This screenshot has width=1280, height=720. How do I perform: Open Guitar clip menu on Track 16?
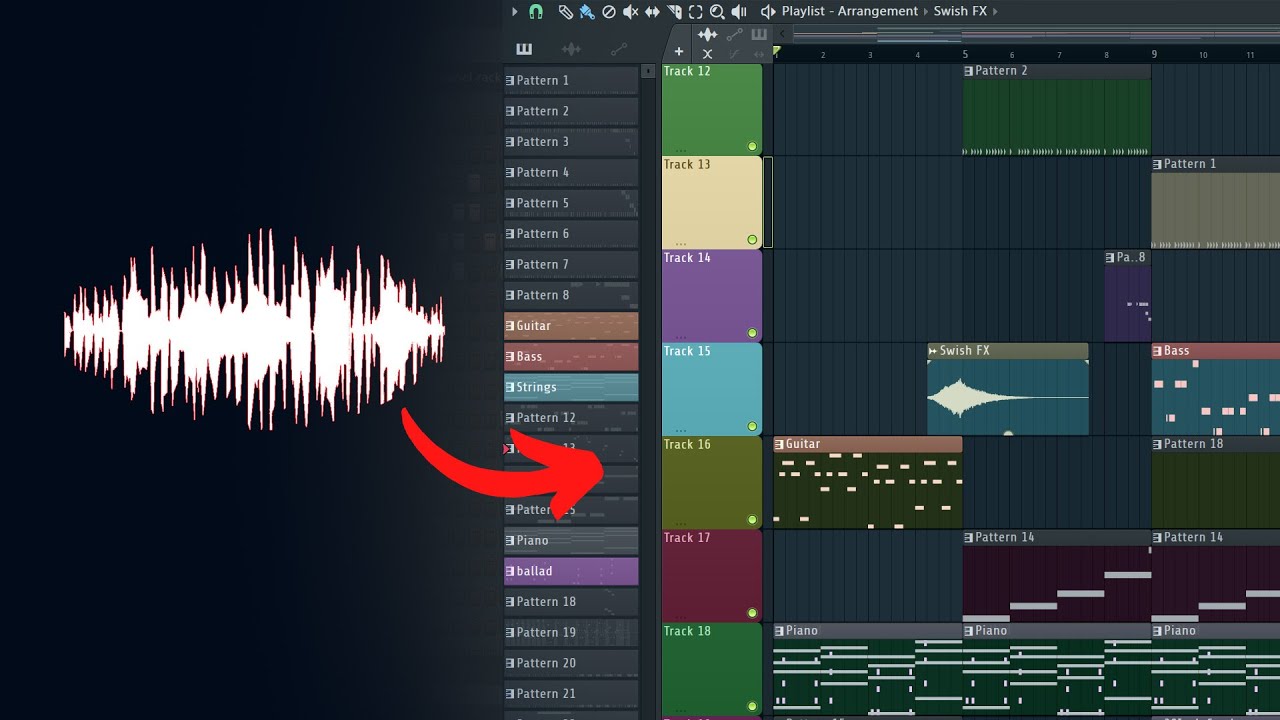point(780,444)
